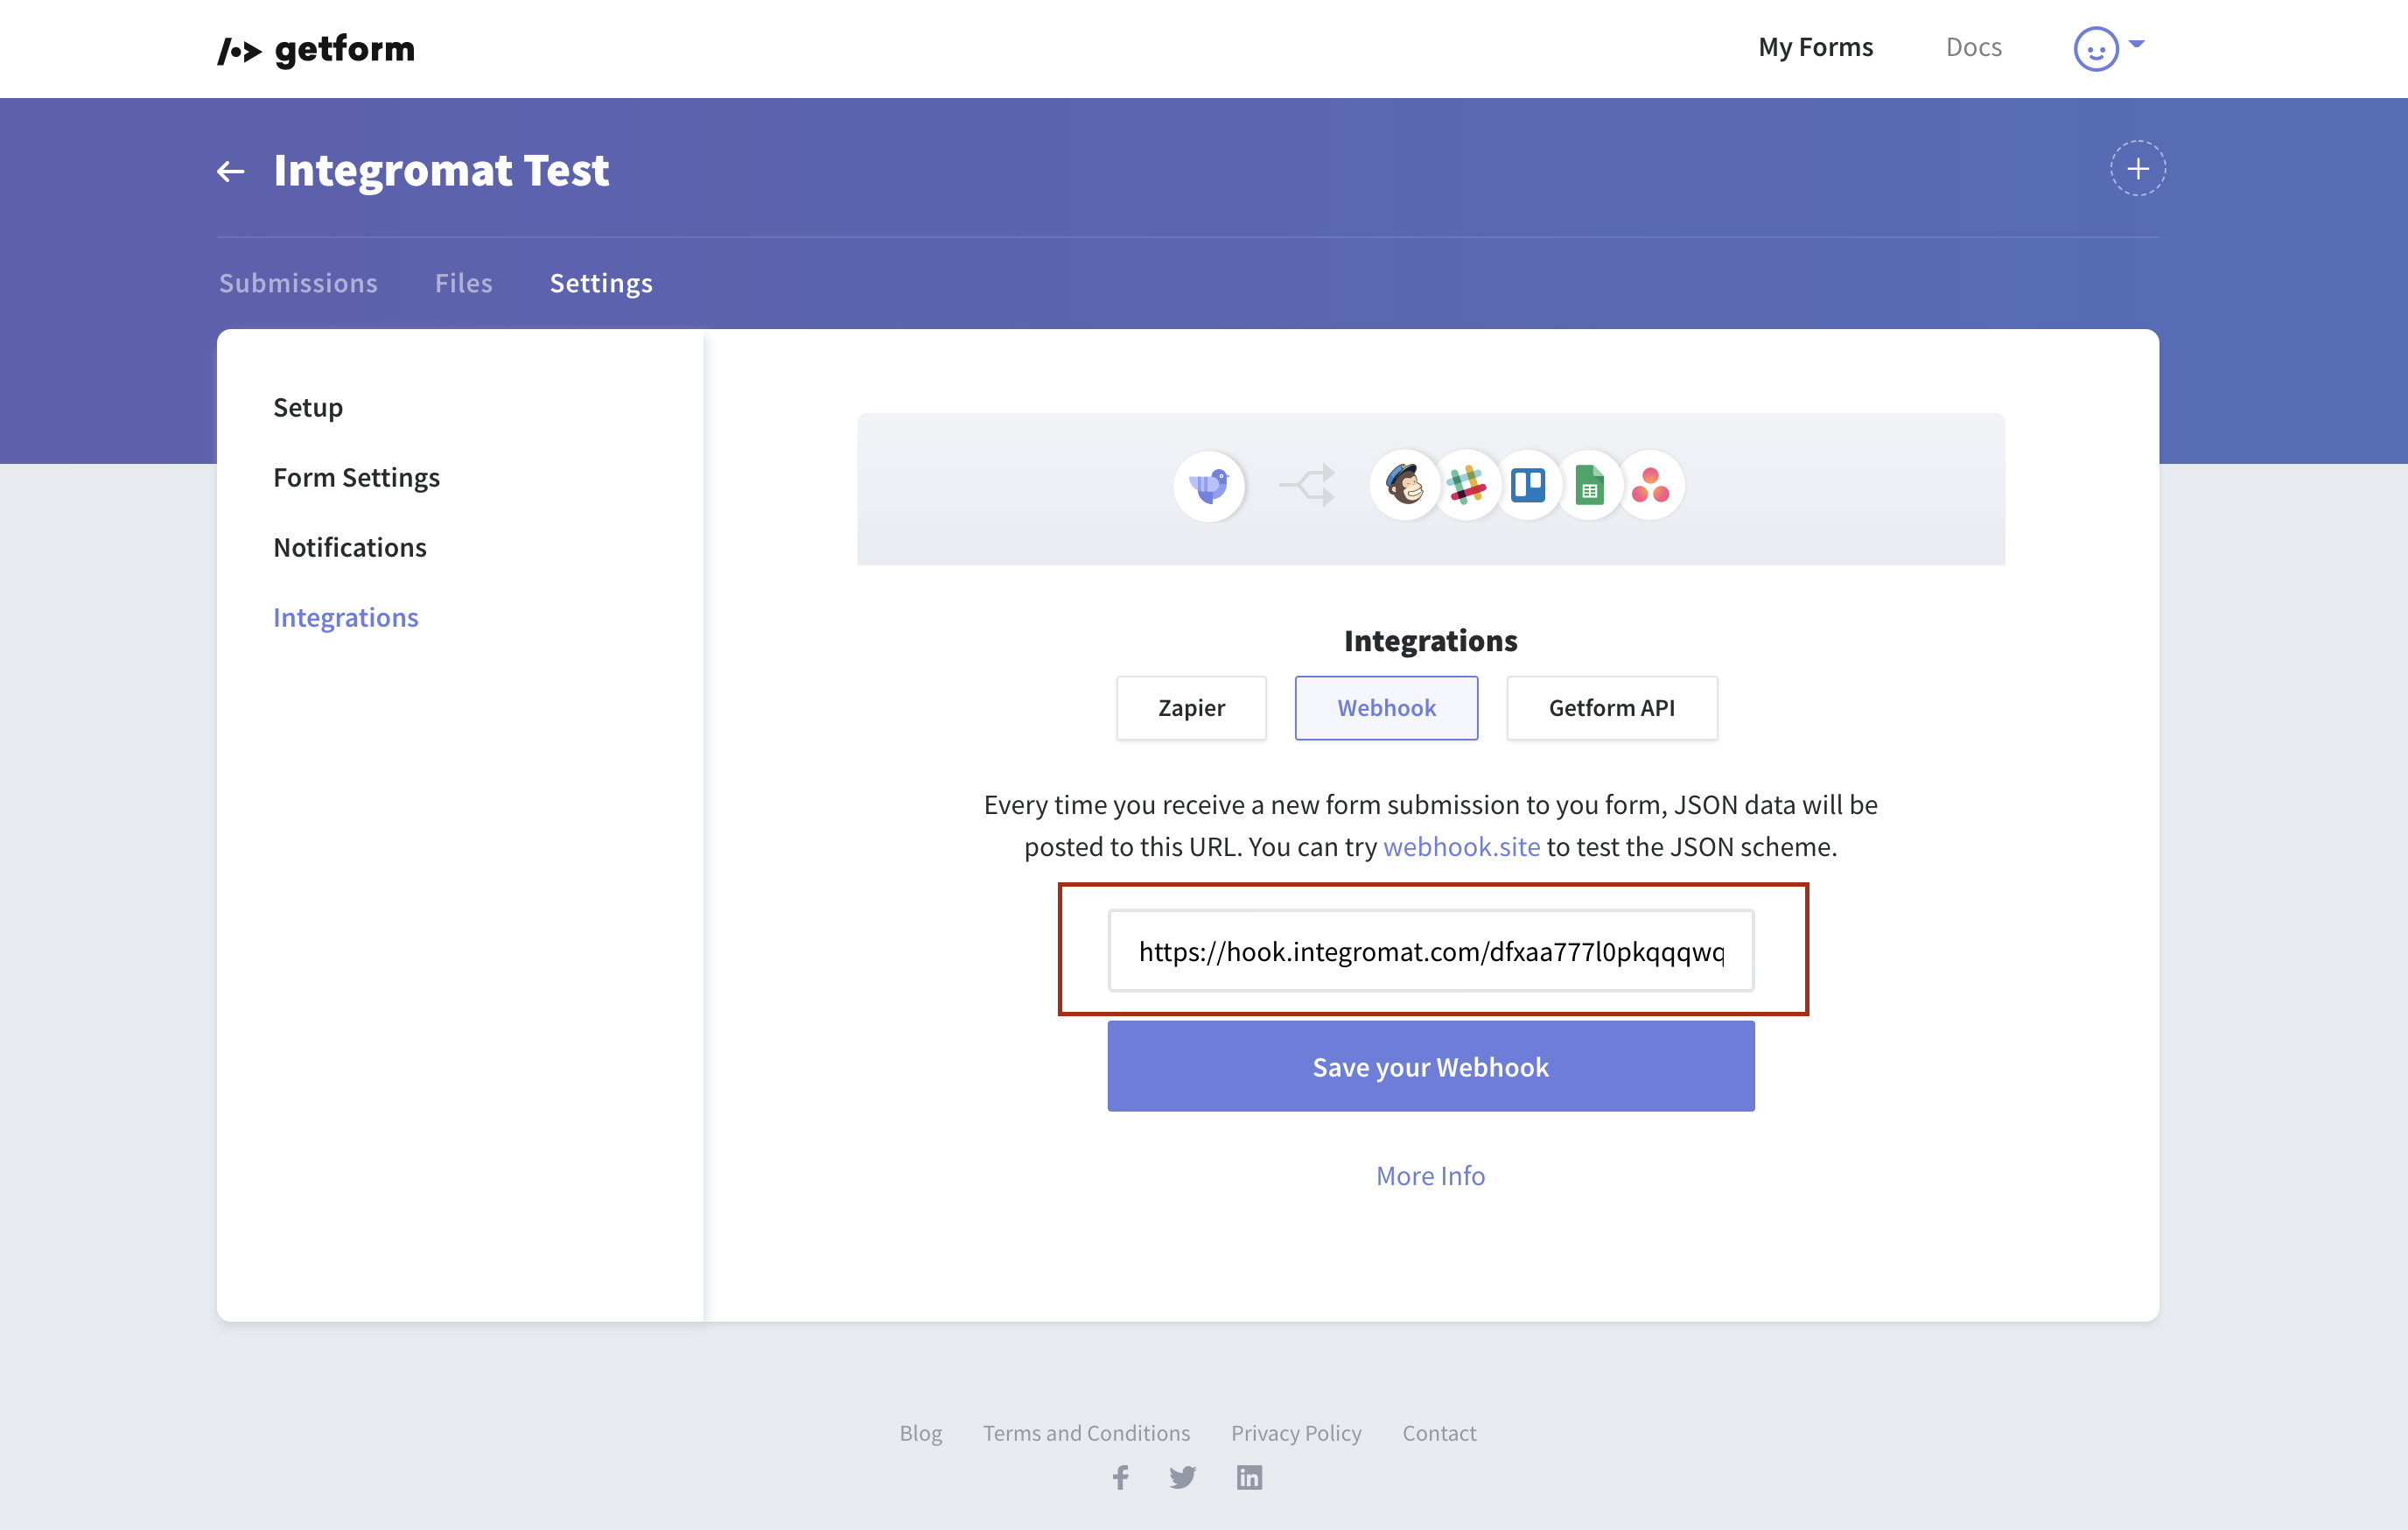Image resolution: width=2408 pixels, height=1530 pixels.
Task: Expand the account dropdown caret
Action: coord(2137,44)
